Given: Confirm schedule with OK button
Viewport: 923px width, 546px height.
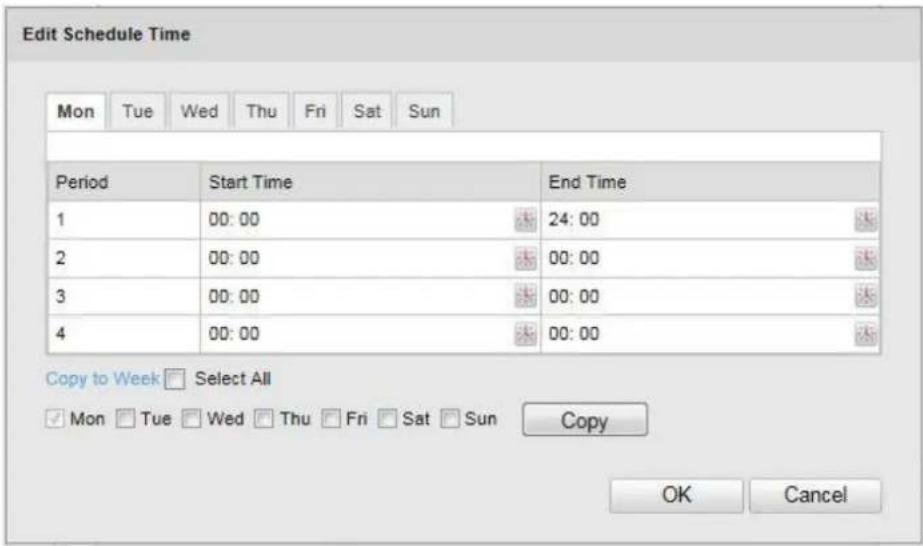Looking at the screenshot, I should [x=676, y=495].
